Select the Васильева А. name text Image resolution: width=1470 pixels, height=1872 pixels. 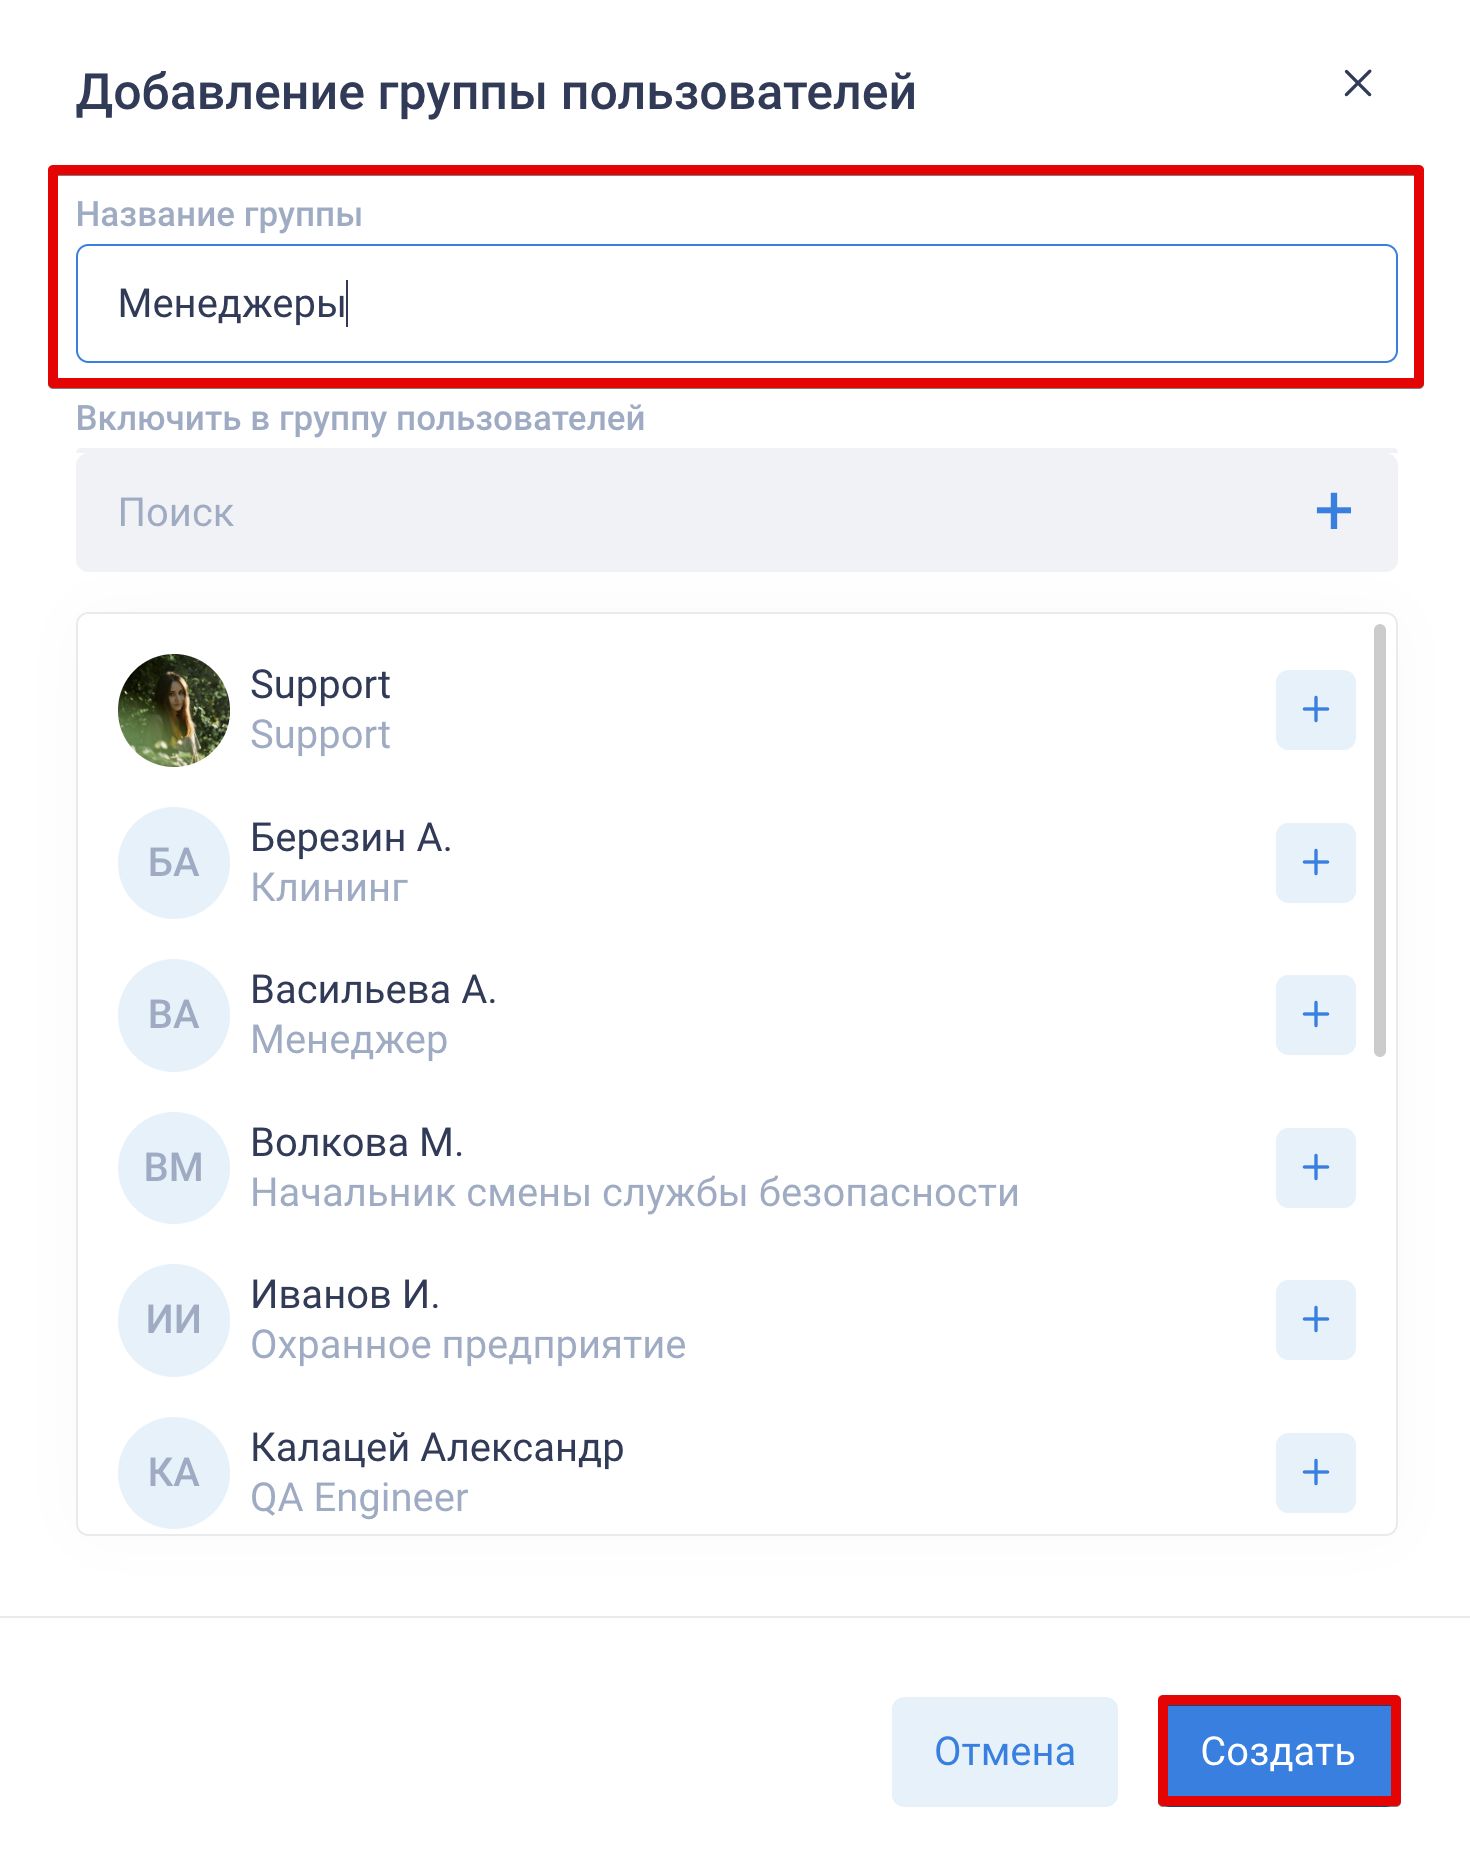(x=373, y=990)
